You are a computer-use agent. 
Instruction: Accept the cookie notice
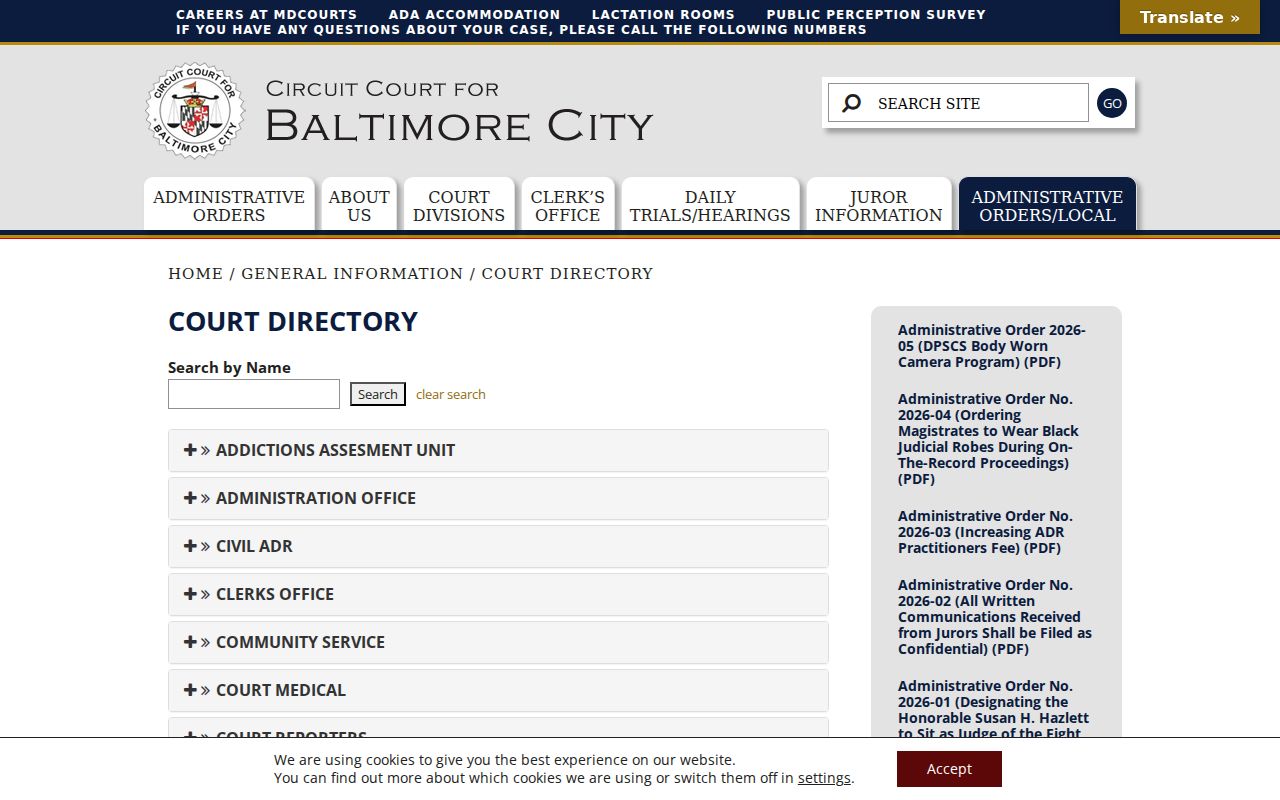click(949, 769)
